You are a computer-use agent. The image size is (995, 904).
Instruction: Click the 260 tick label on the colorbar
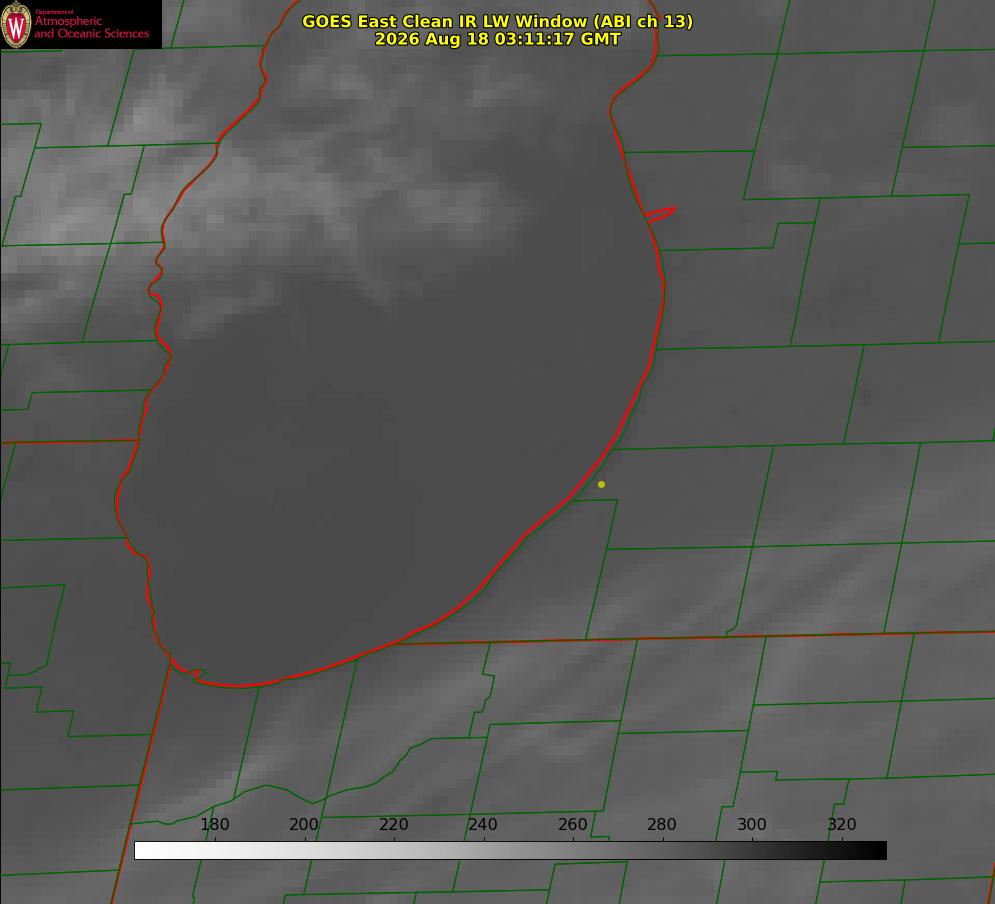(572, 824)
